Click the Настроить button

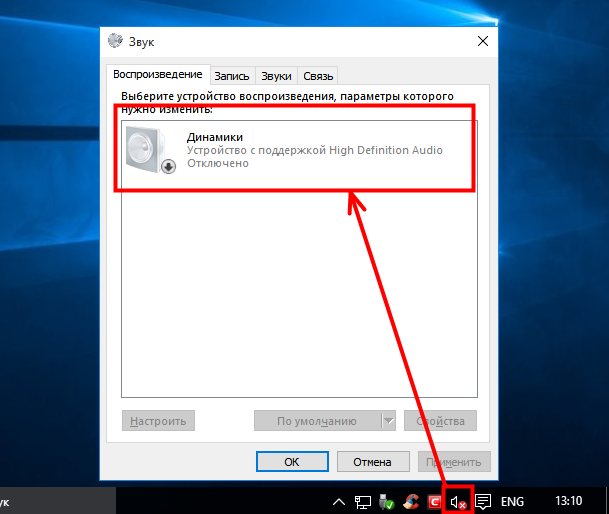[158, 421]
